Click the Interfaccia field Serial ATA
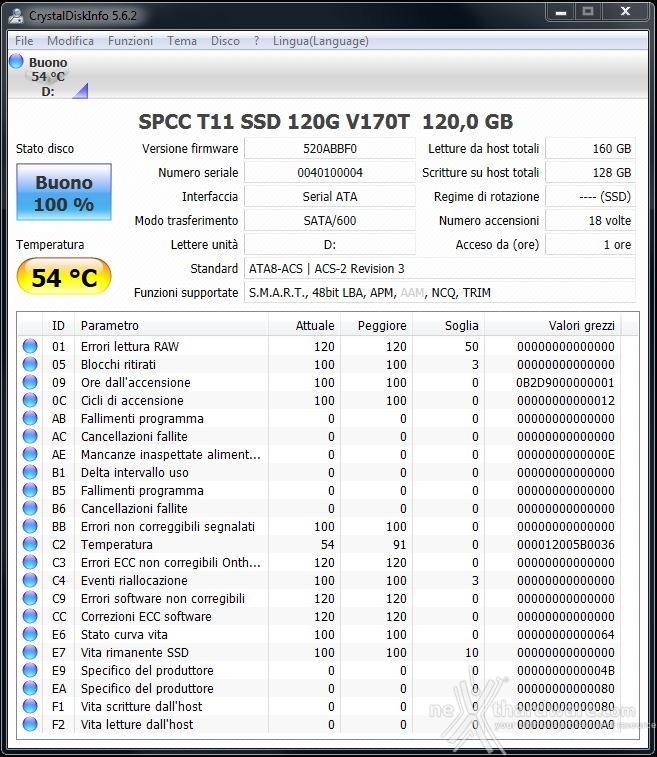Image resolution: width=657 pixels, height=757 pixels. [x=330, y=196]
